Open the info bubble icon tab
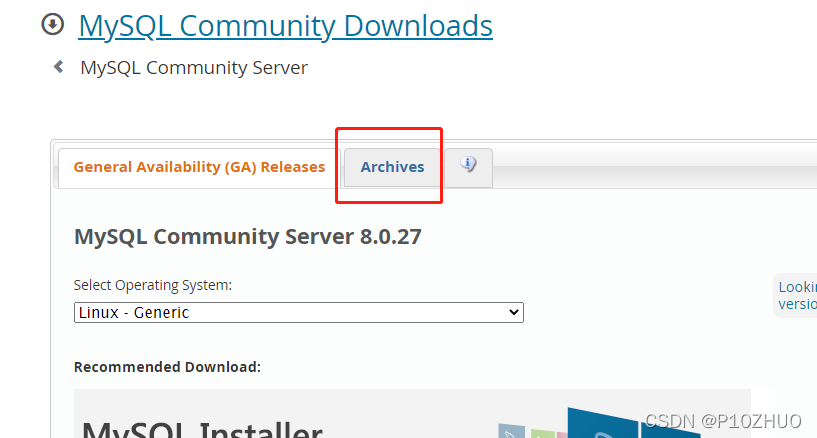This screenshot has height=438, width=817. (x=468, y=167)
